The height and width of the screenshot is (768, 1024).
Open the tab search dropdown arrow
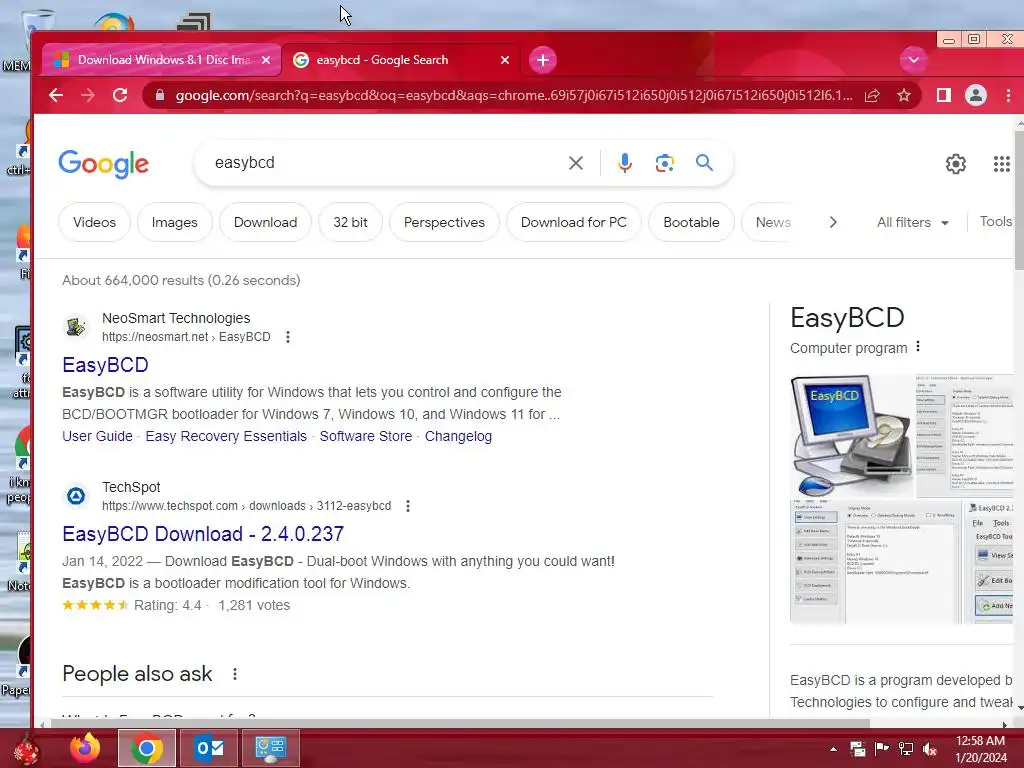tap(913, 60)
